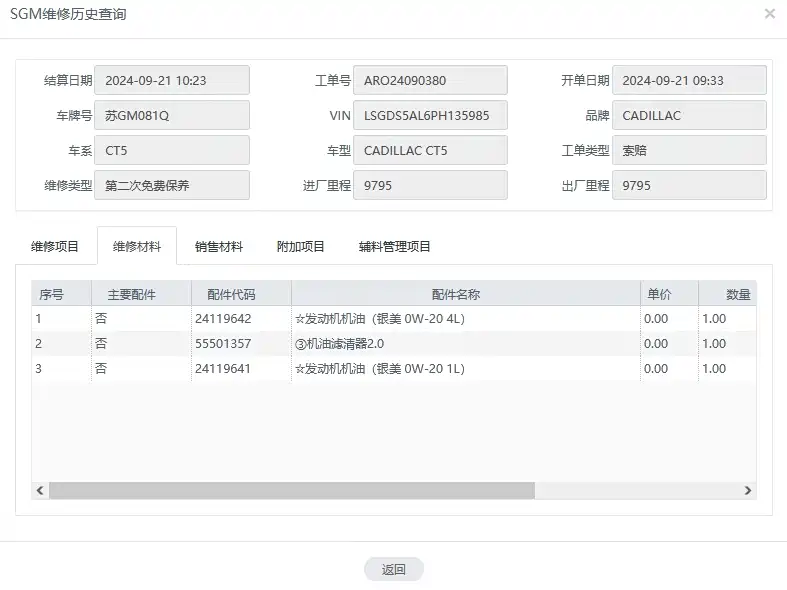This screenshot has width=787, height=590.
Task: Click the 主要配件 column header
Action: [142, 294]
